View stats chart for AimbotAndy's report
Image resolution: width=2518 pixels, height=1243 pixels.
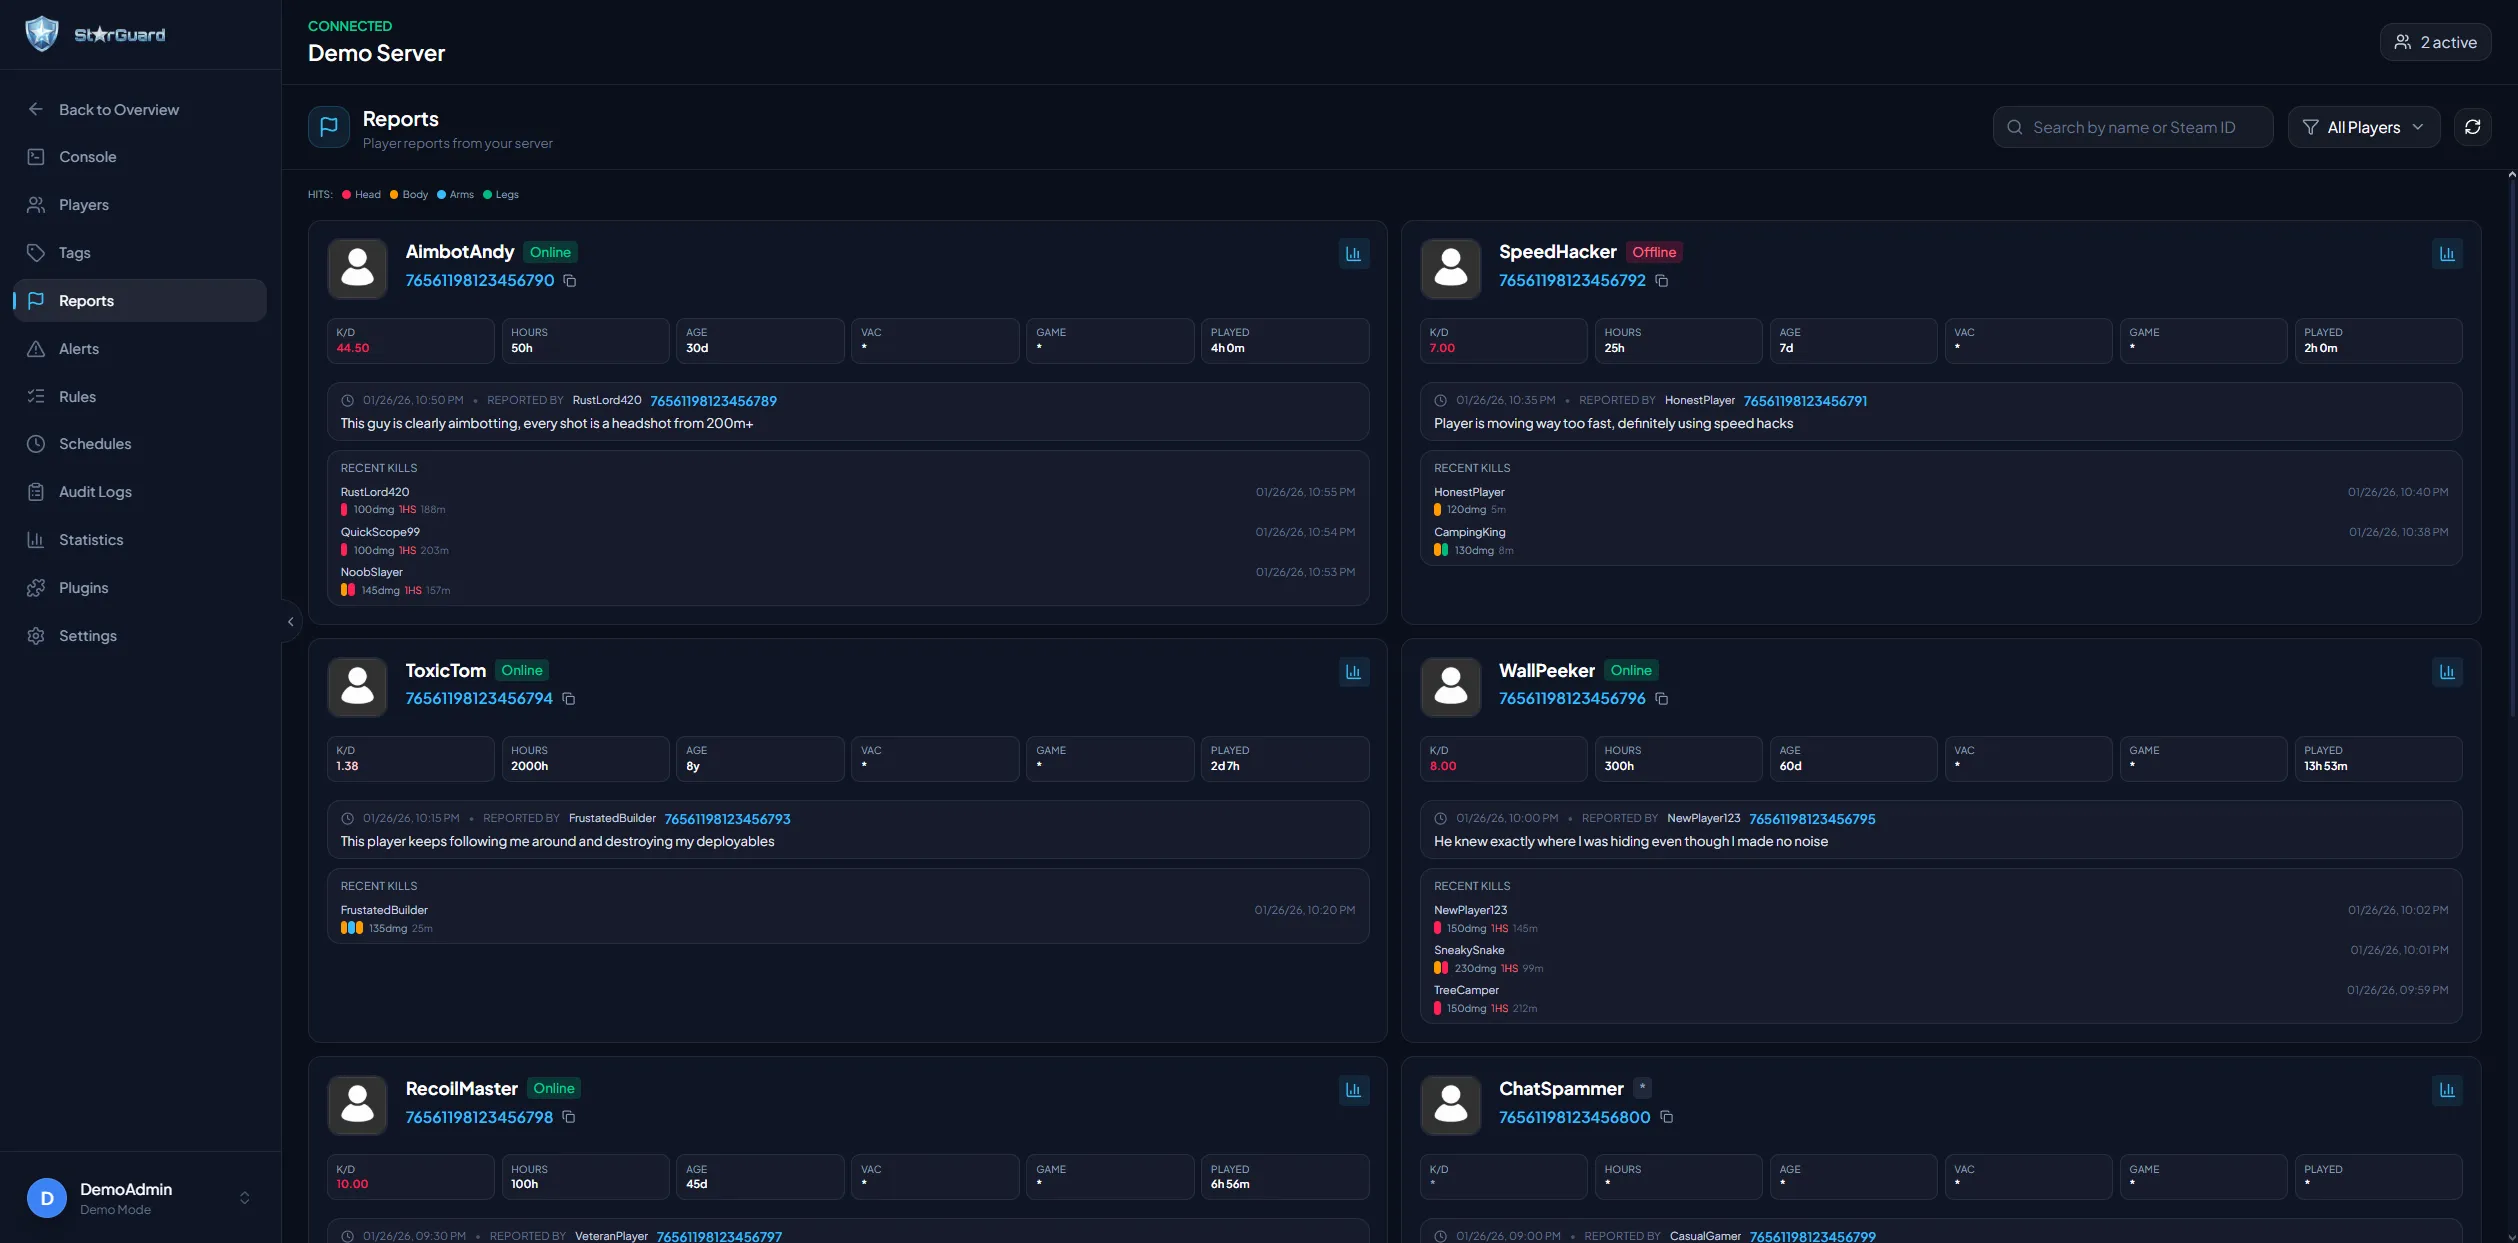1353,253
